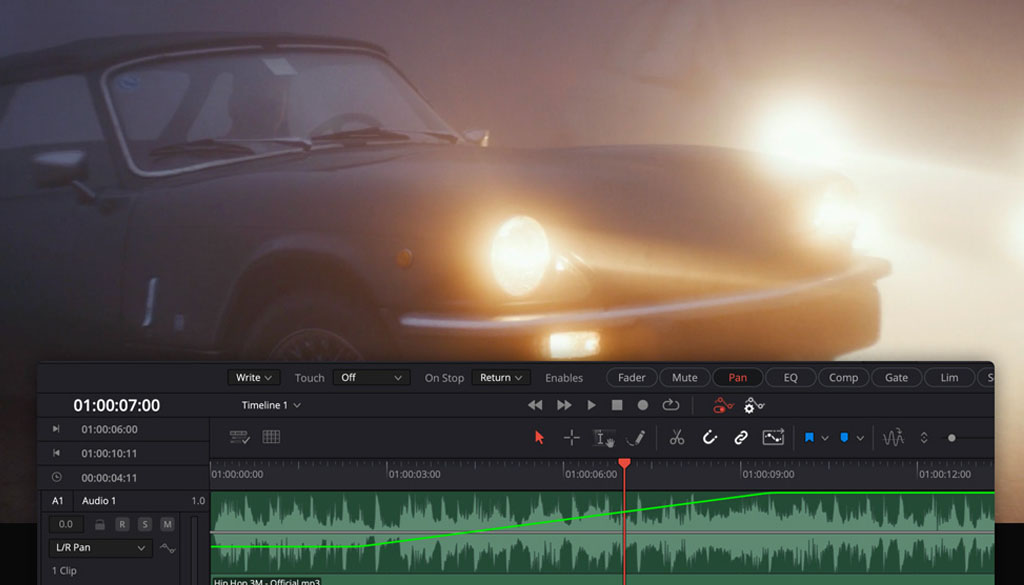The width and height of the screenshot is (1024, 585).
Task: Click ruler at 01:00:03:00
Action: pos(414,475)
